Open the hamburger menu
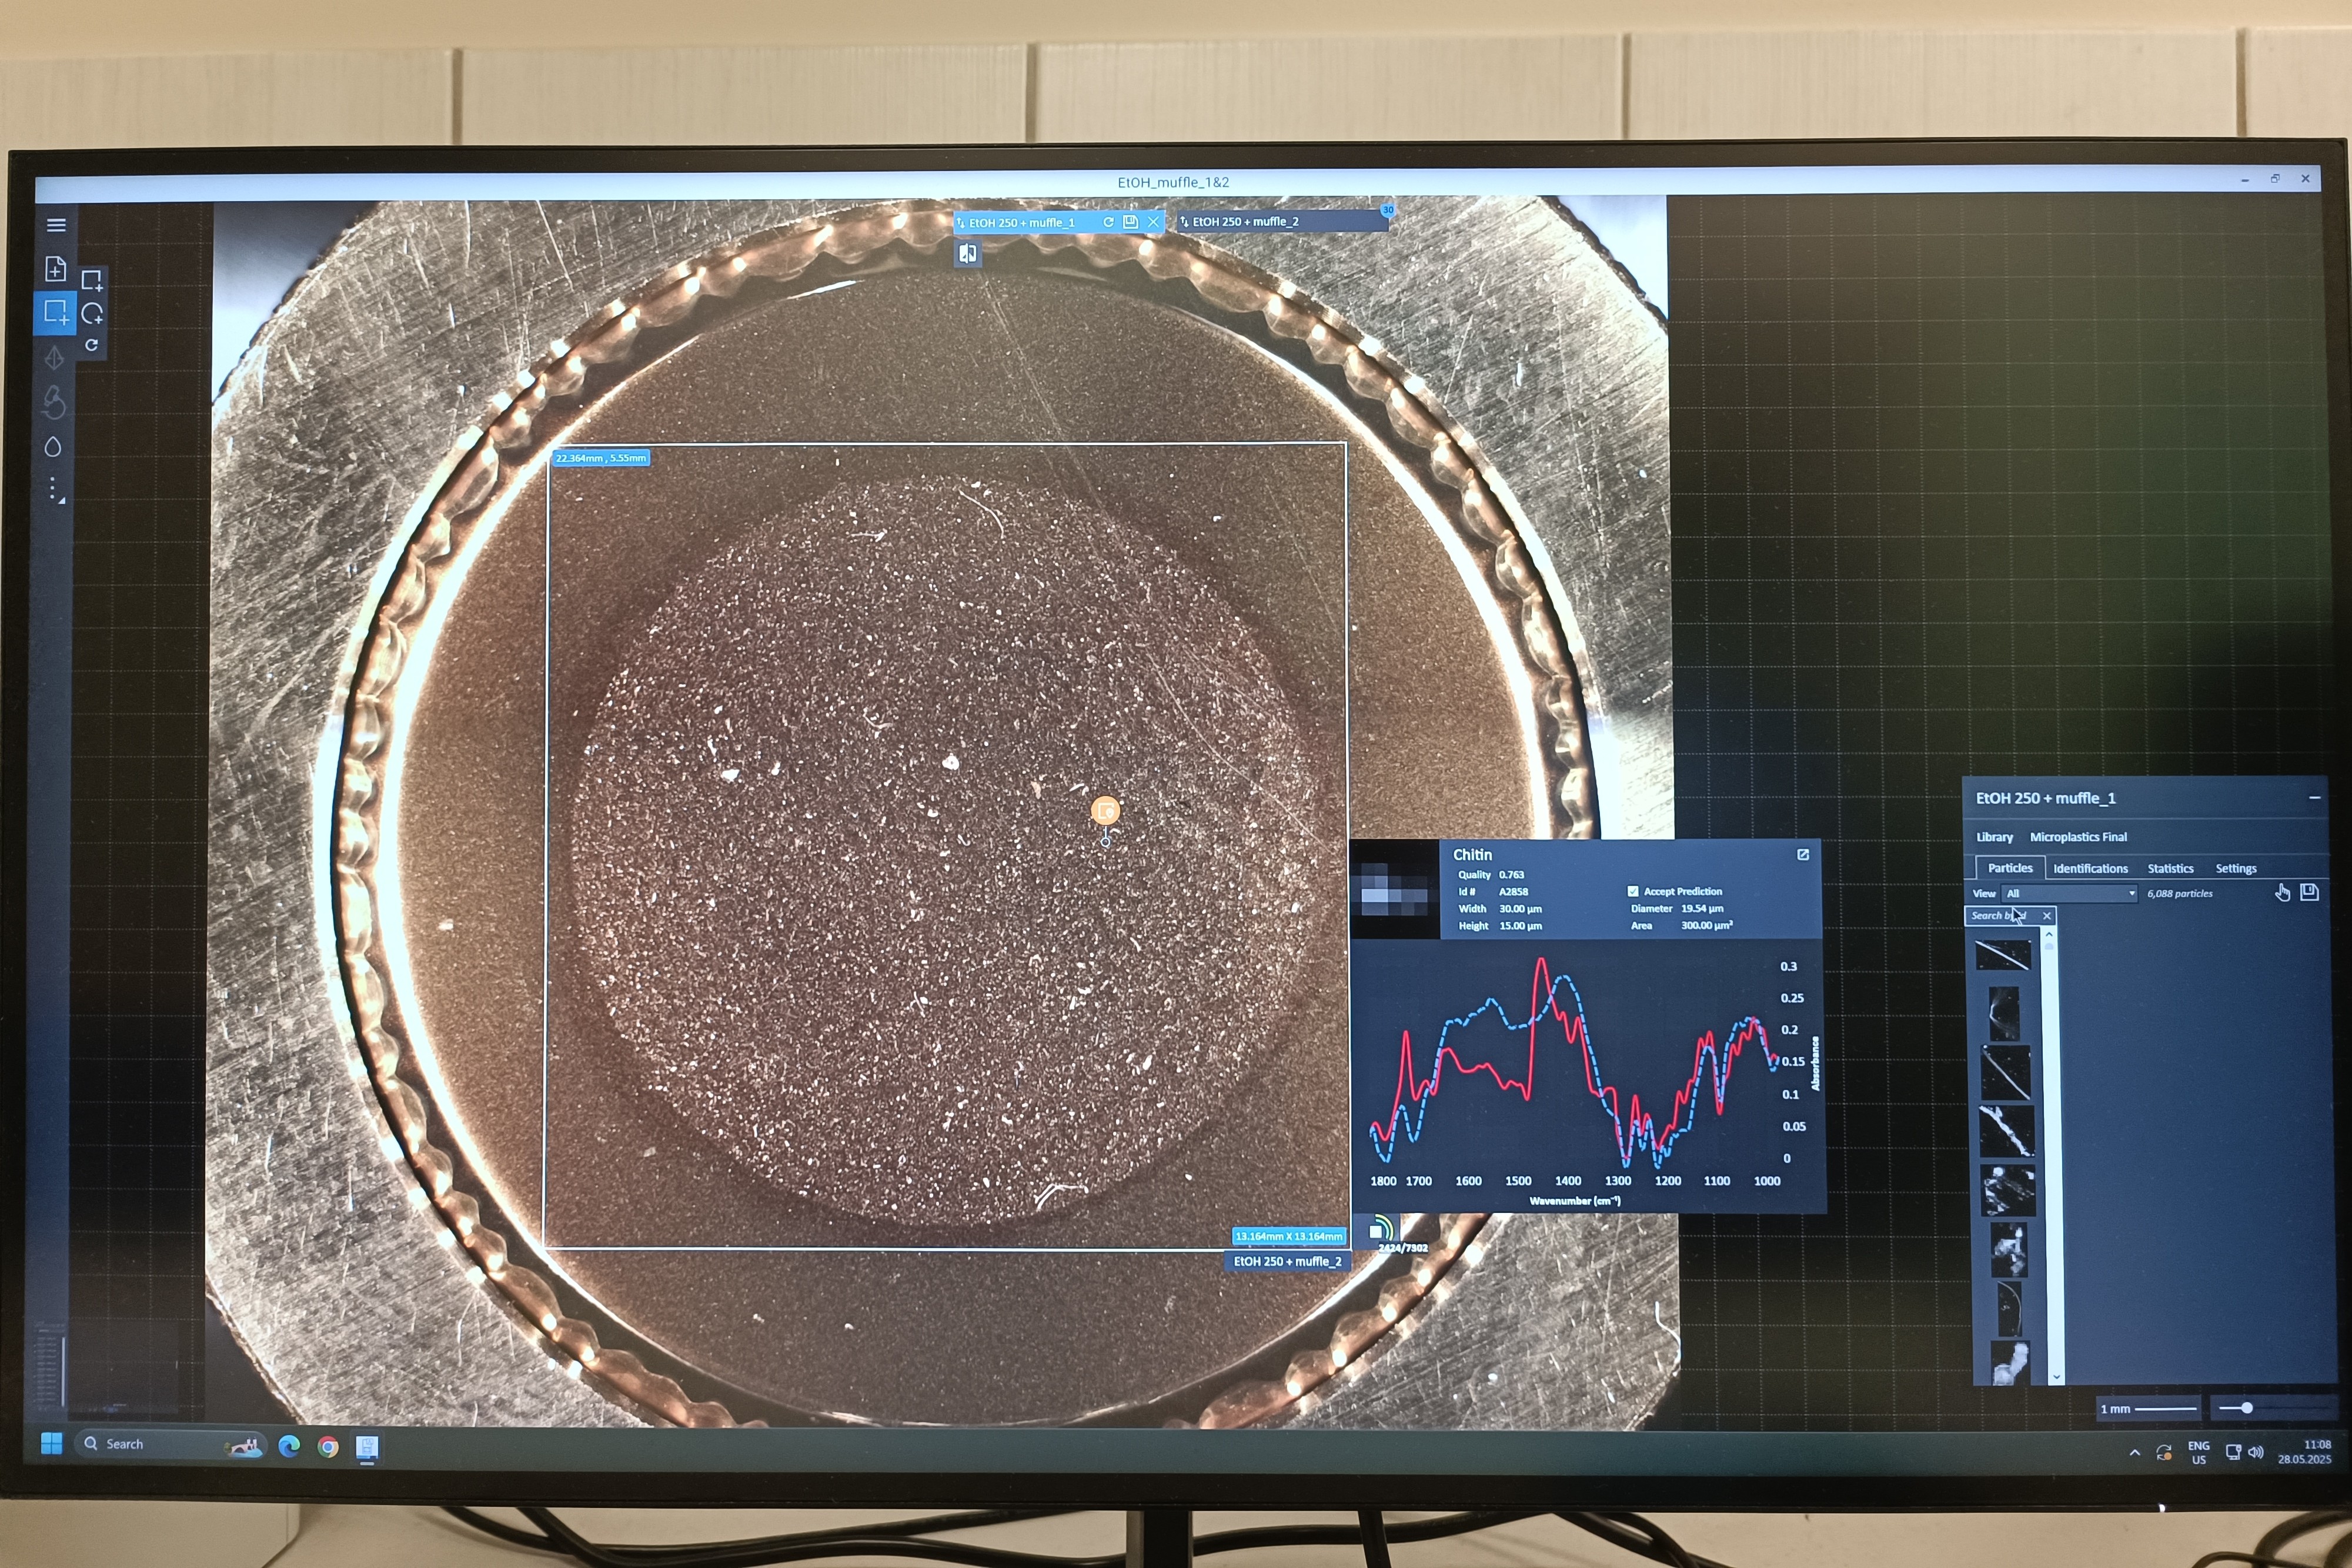The image size is (2352, 1568). tap(56, 225)
